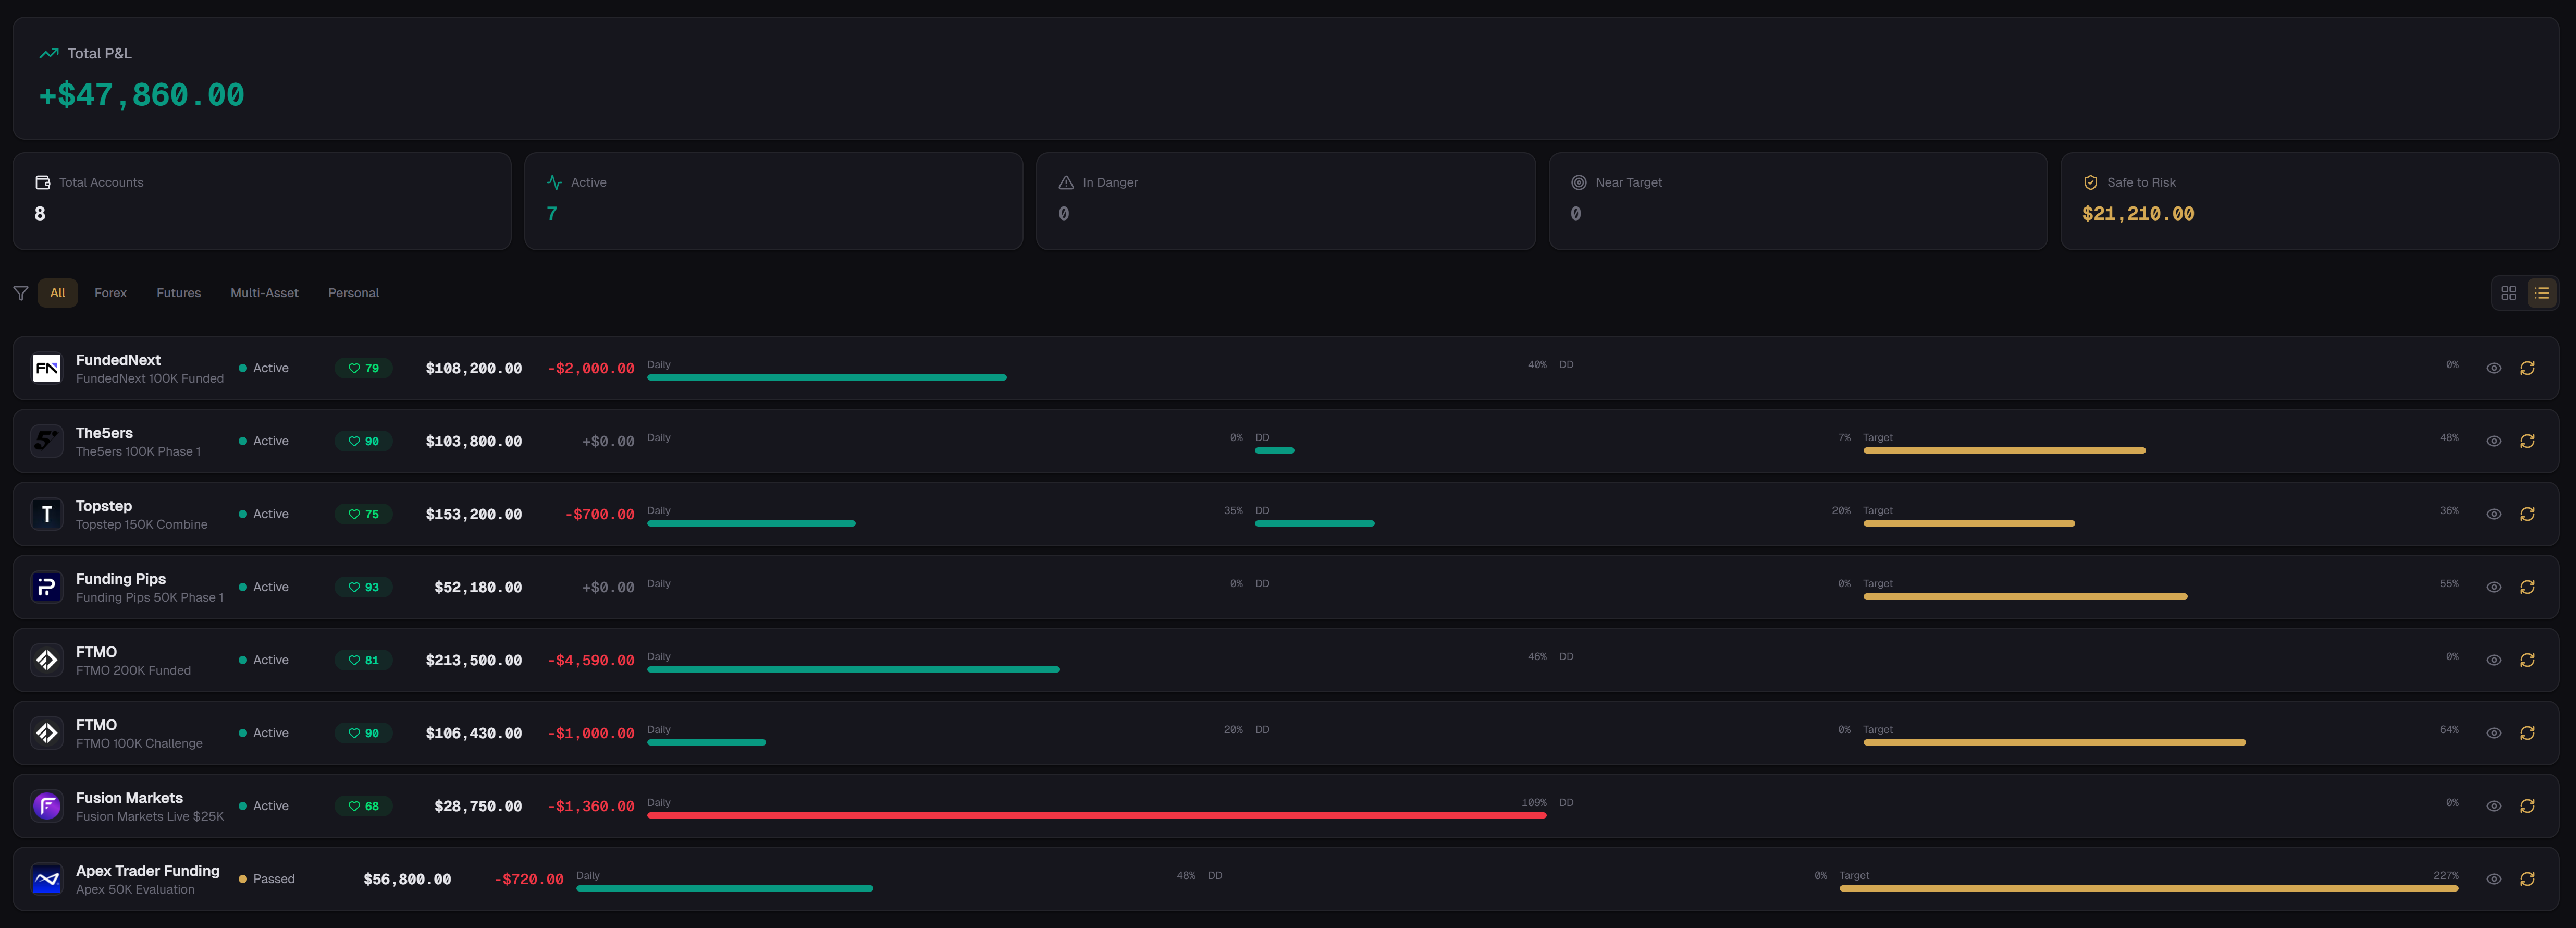Click the Near Target bullseye icon
The height and width of the screenshot is (928, 2576).
tap(1578, 182)
